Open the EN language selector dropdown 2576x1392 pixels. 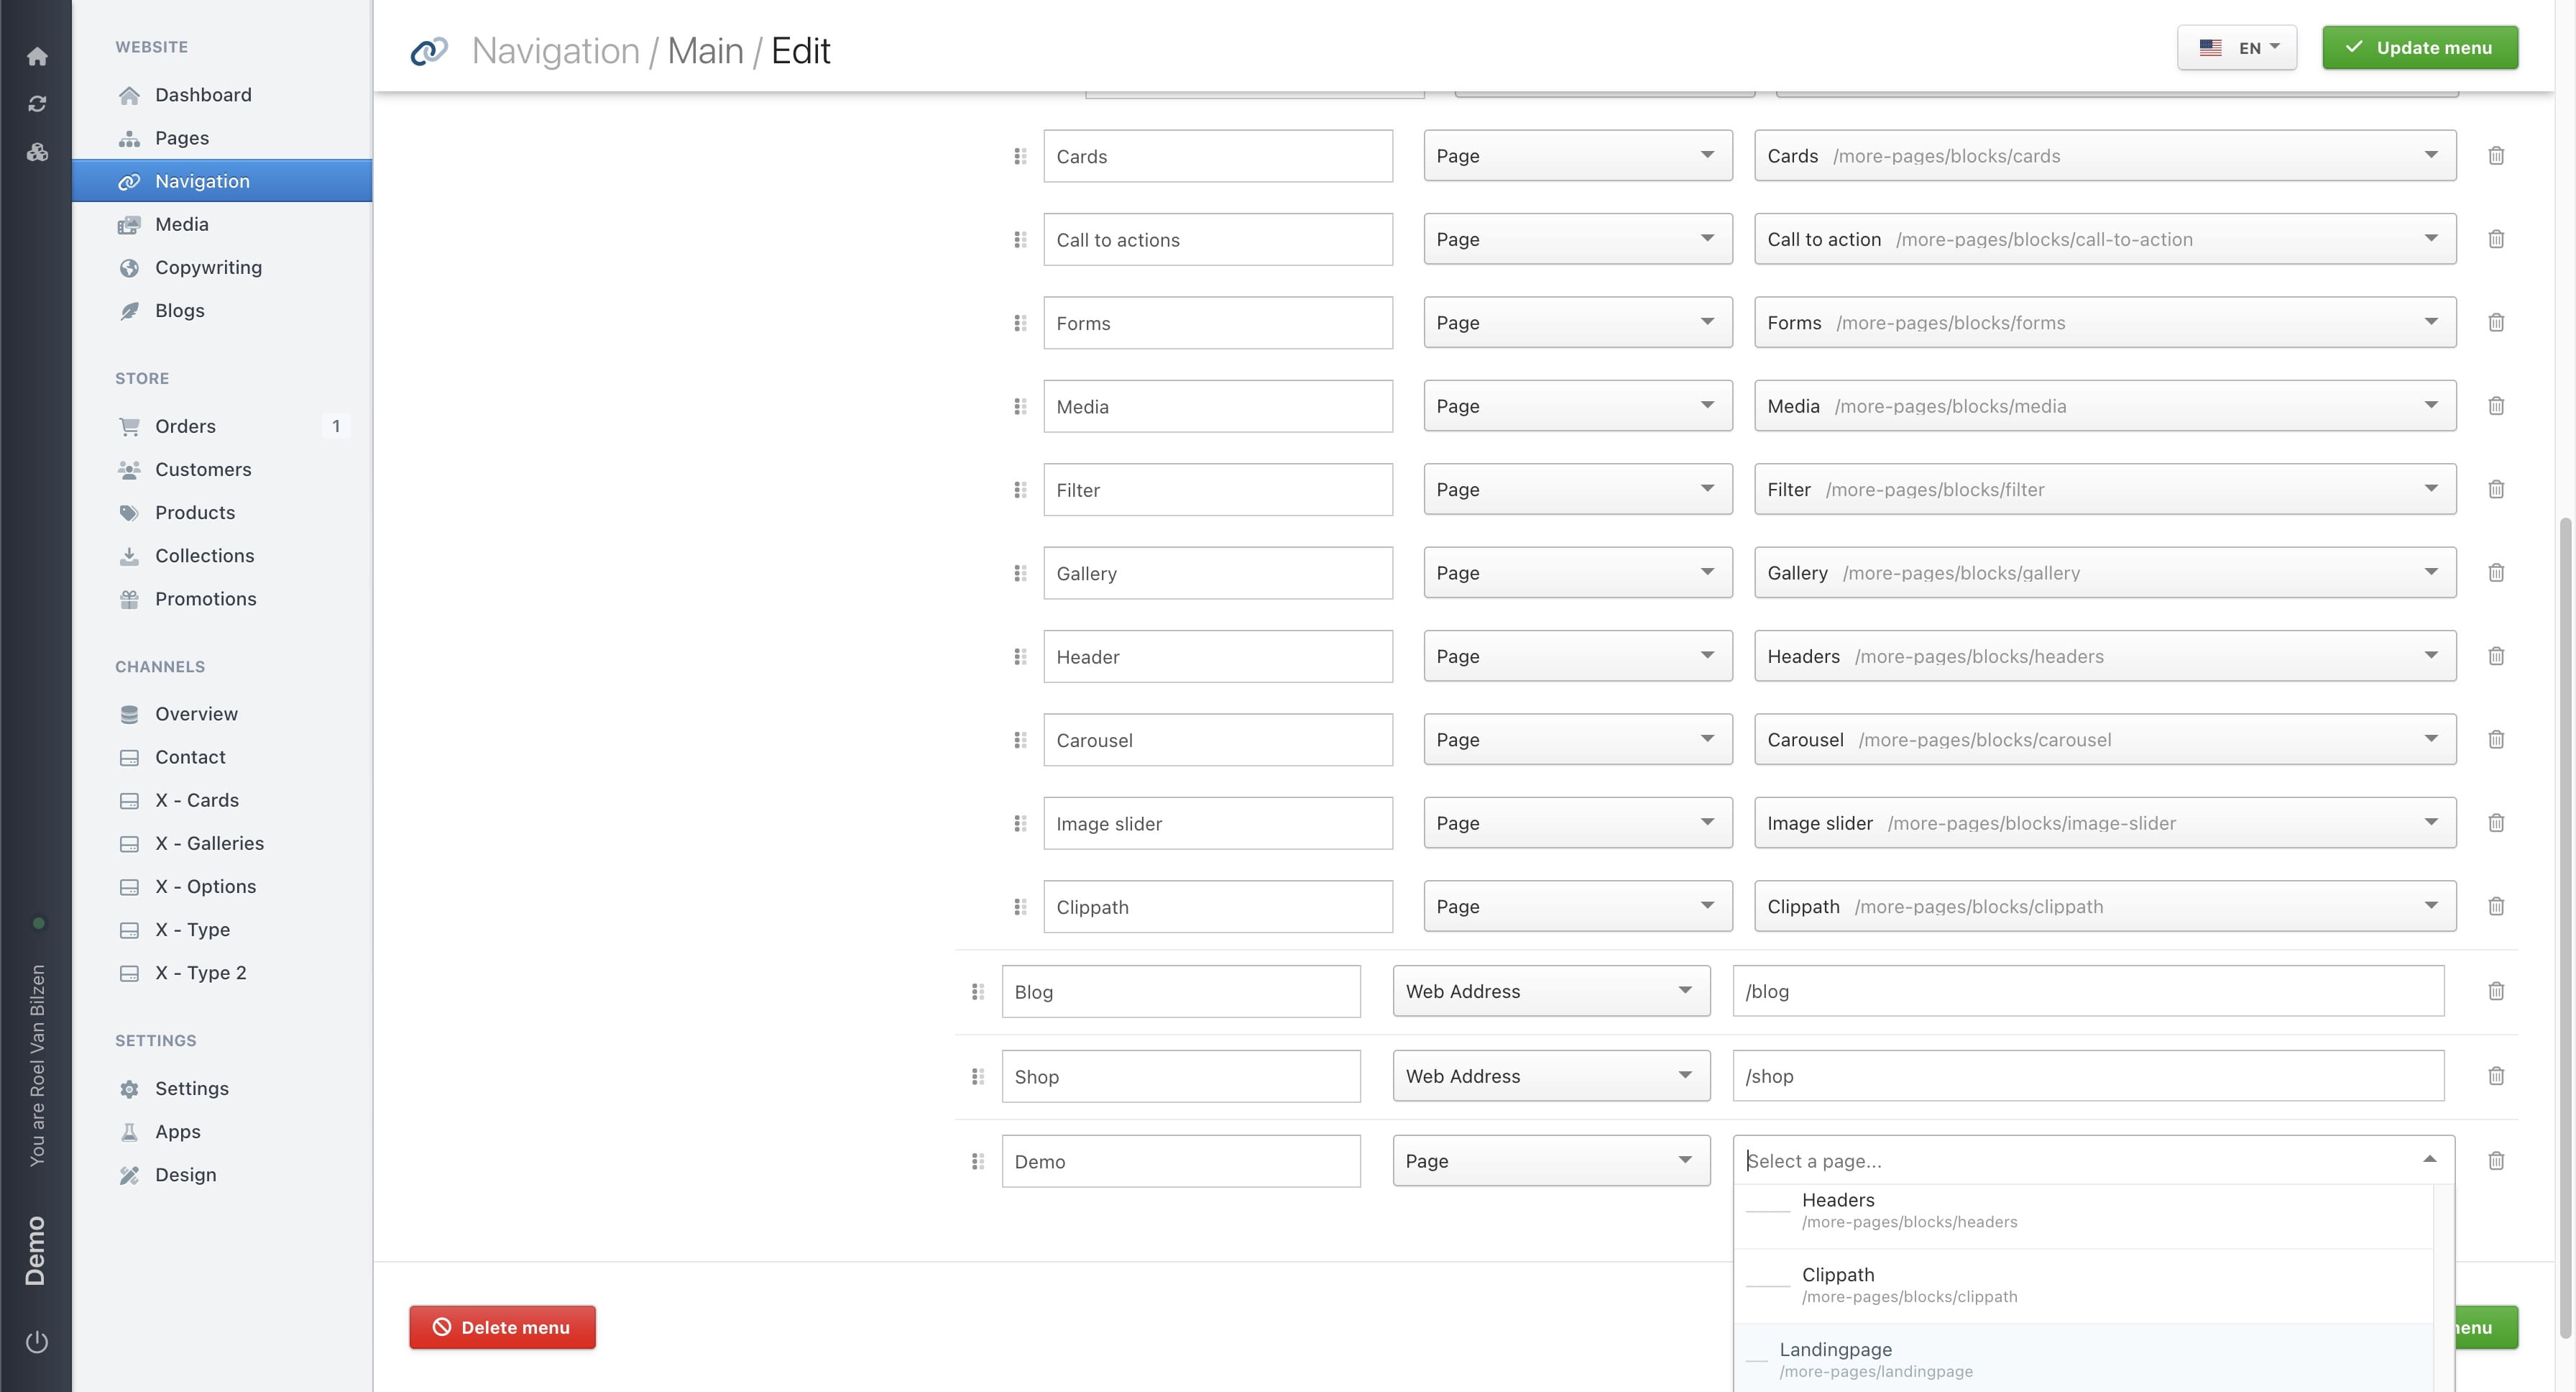pos(2237,47)
